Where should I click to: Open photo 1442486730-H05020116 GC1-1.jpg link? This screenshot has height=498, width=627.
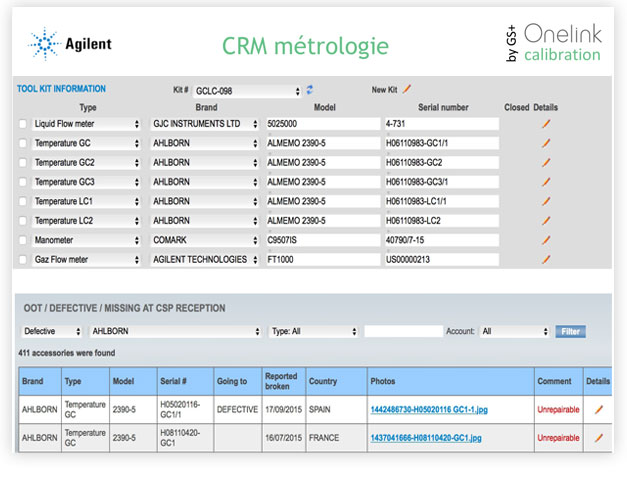[x=429, y=410]
